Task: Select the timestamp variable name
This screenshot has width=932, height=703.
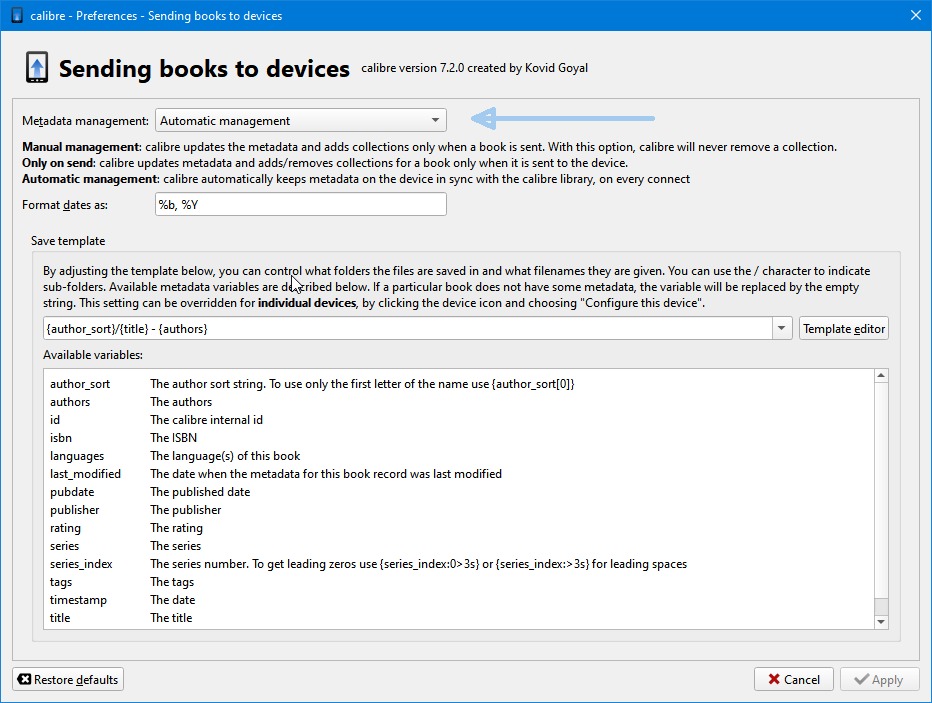Action: point(78,600)
